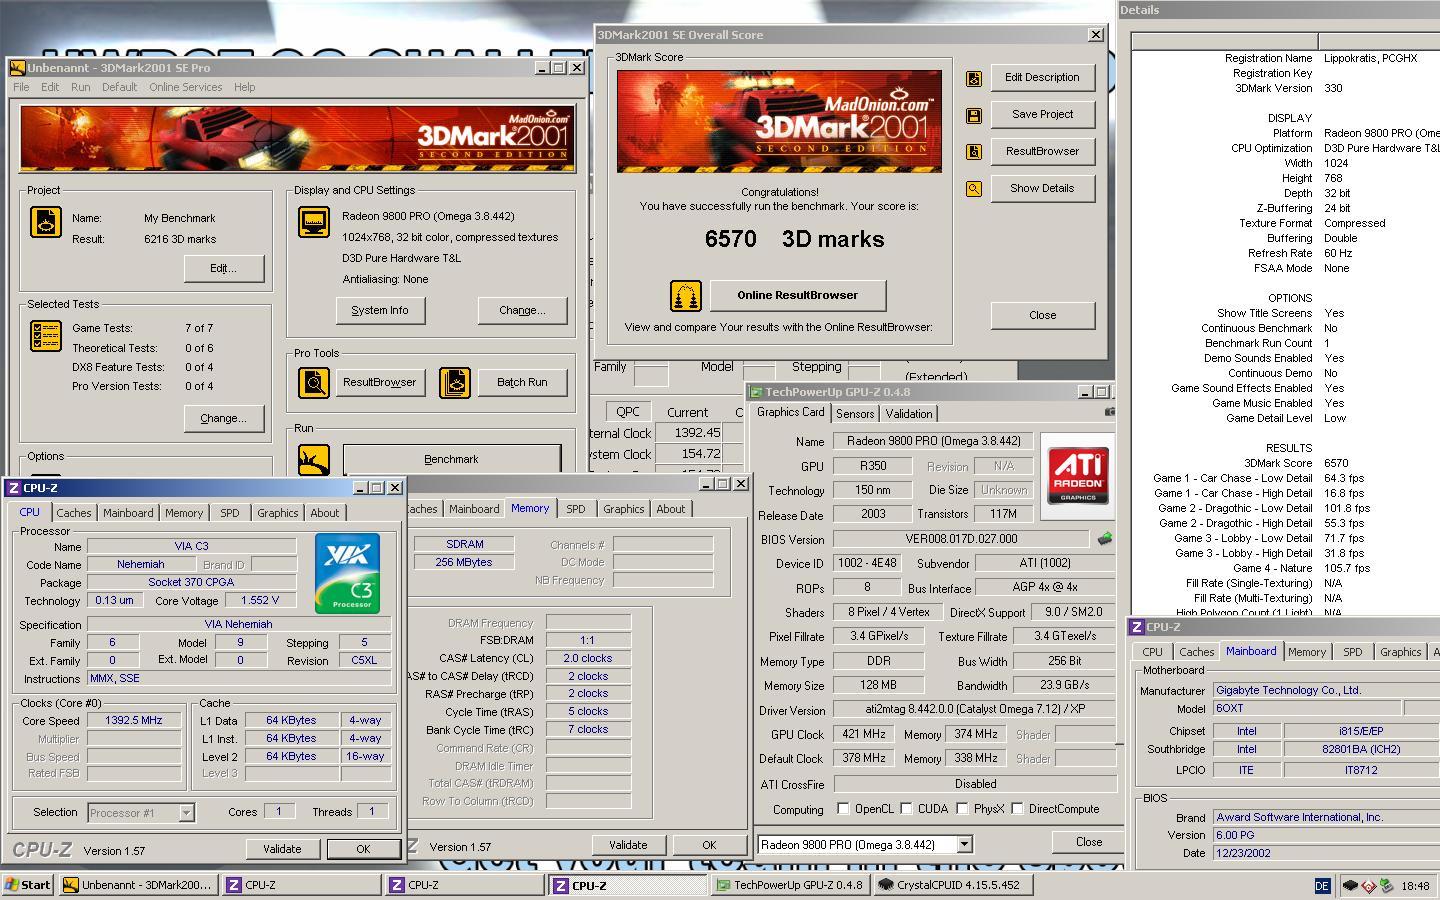
Task: Click the ResultBrowser icon in score window
Action: (974, 152)
